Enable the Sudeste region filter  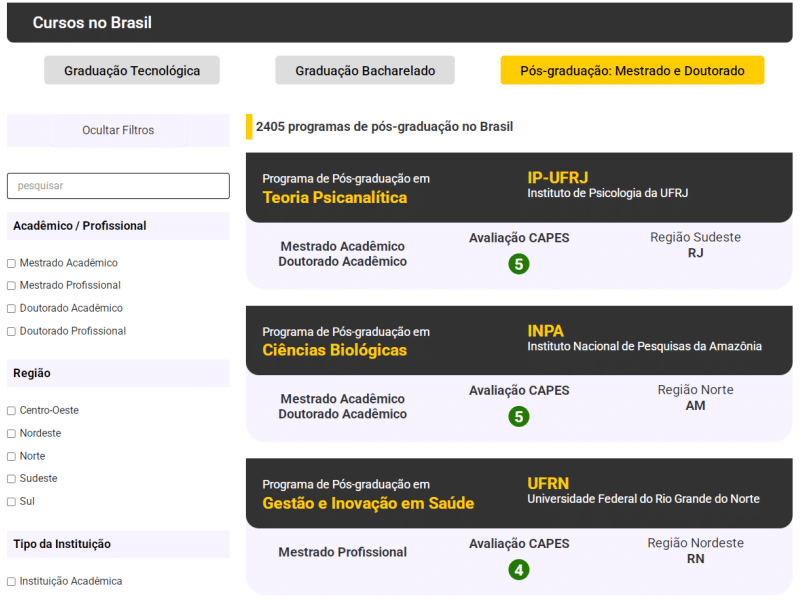[x=11, y=479]
